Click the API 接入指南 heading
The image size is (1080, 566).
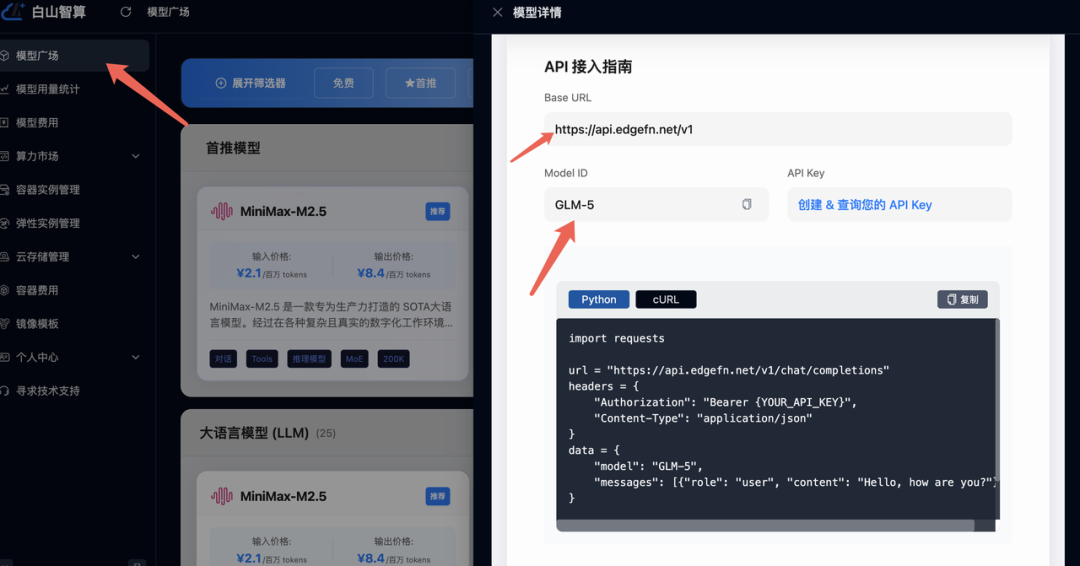click(x=588, y=67)
